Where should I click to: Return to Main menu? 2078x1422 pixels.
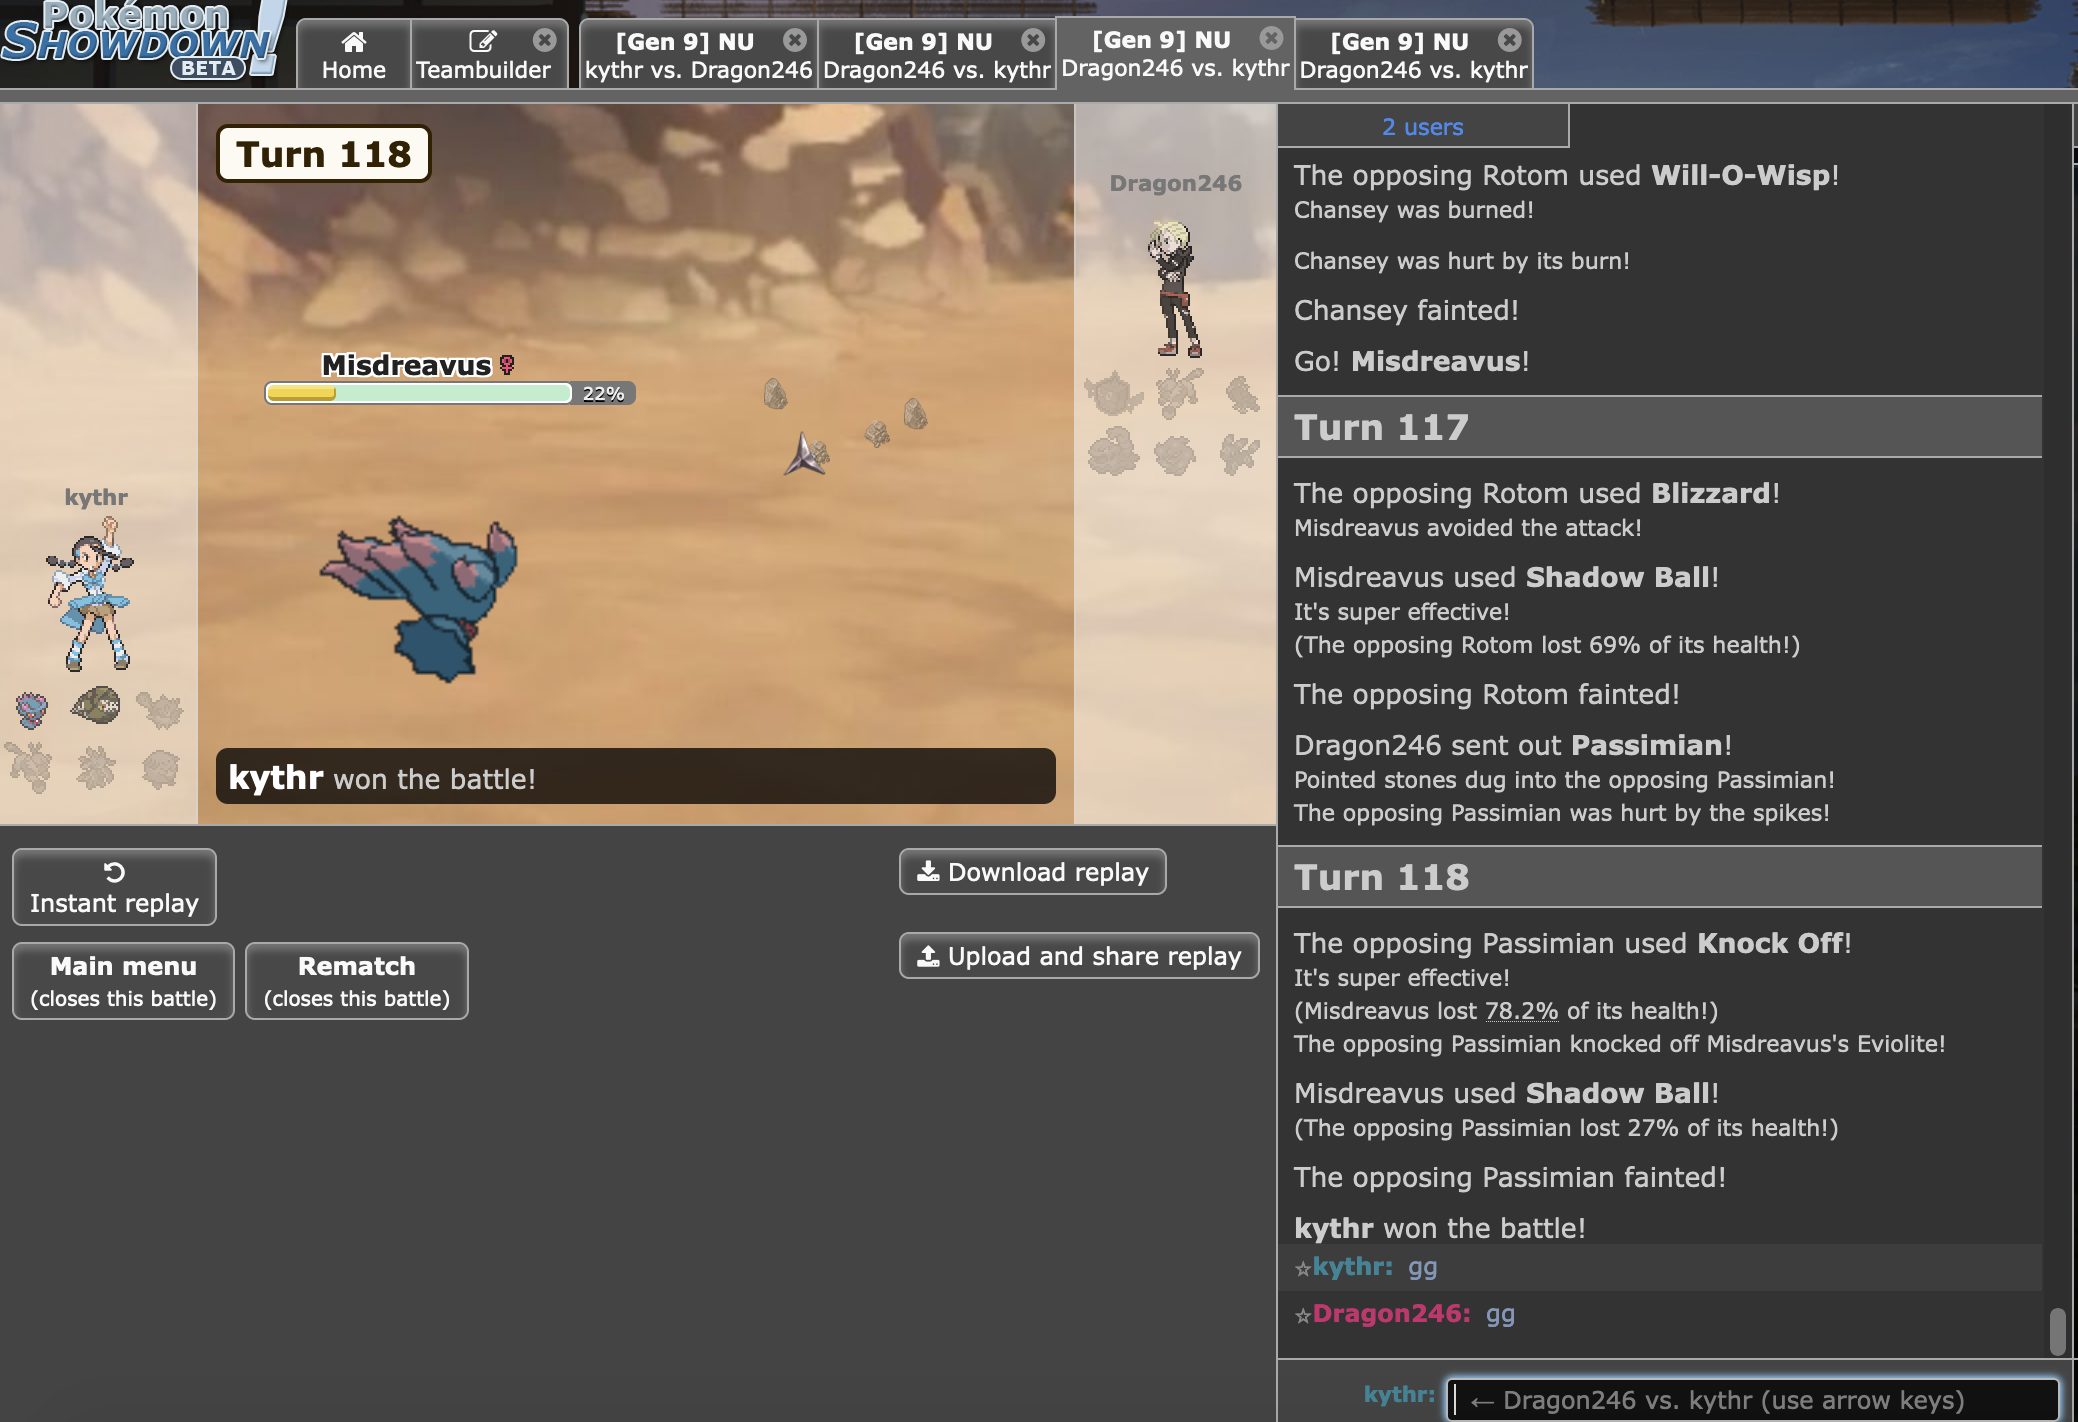123,981
